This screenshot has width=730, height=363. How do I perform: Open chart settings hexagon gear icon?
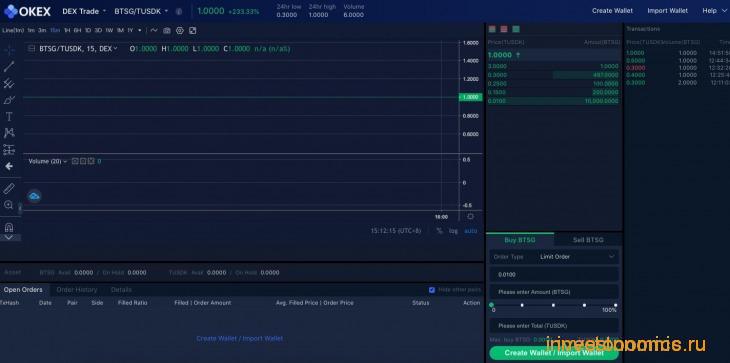180,31
